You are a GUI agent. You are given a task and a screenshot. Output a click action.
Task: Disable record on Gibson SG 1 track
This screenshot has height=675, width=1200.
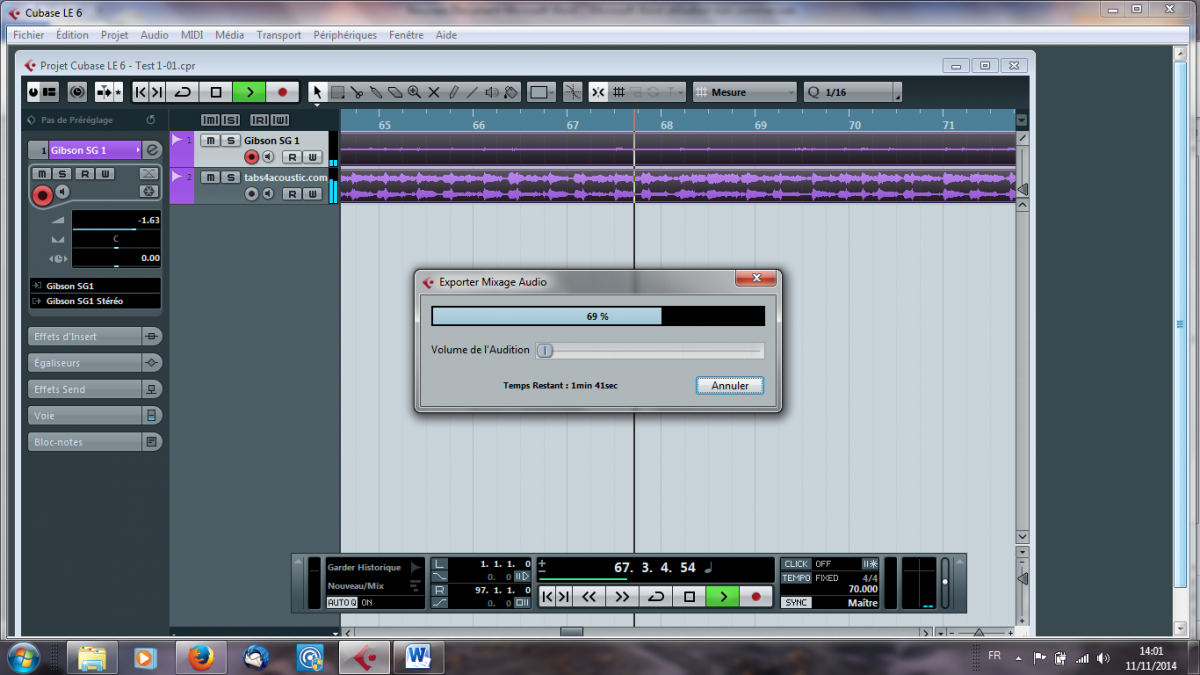coord(251,157)
